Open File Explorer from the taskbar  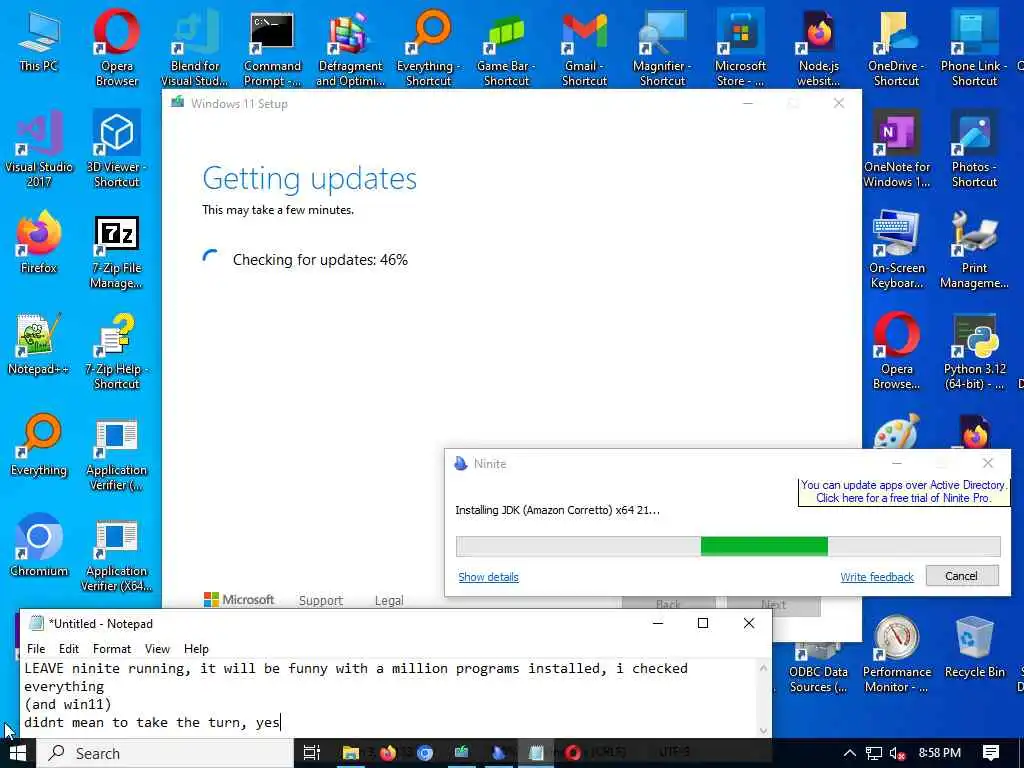351,753
